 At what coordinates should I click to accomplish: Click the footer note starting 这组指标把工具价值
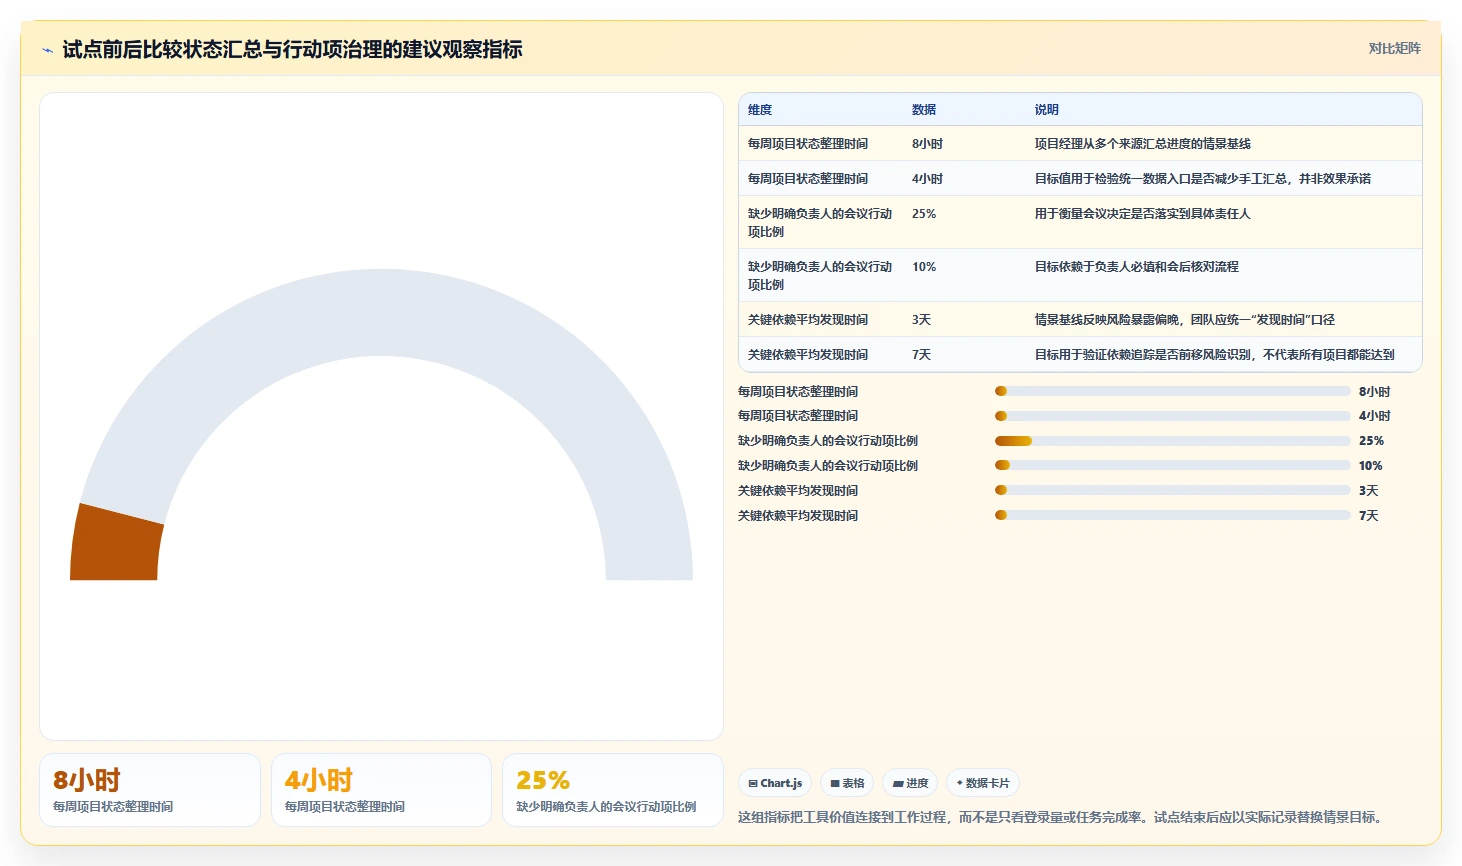point(1062,817)
